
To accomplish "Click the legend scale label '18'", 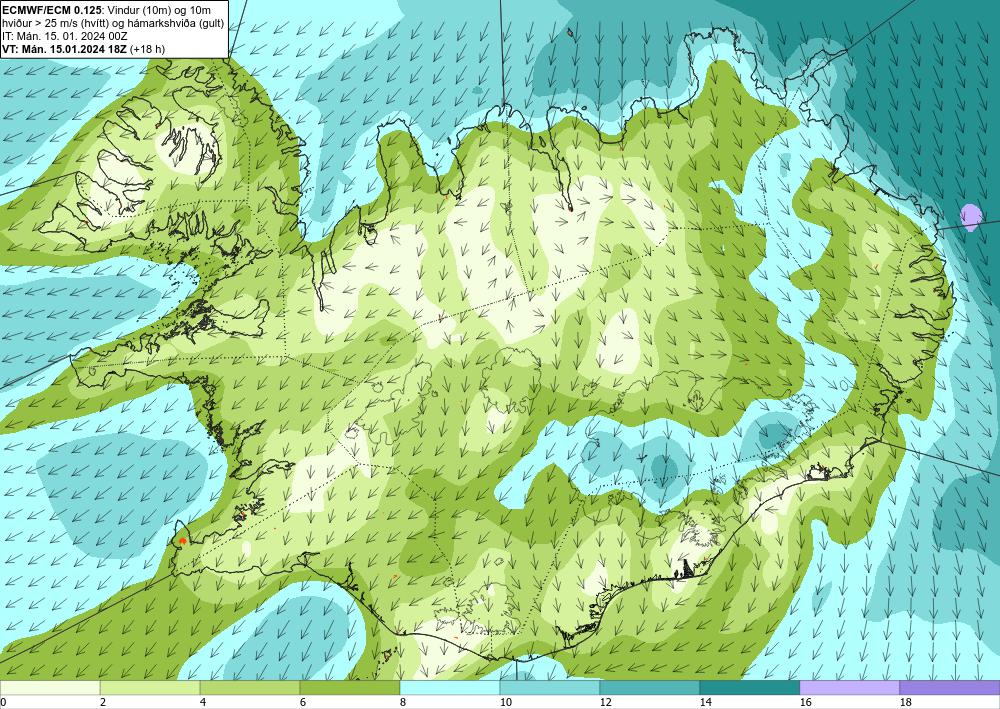I will 906,703.
